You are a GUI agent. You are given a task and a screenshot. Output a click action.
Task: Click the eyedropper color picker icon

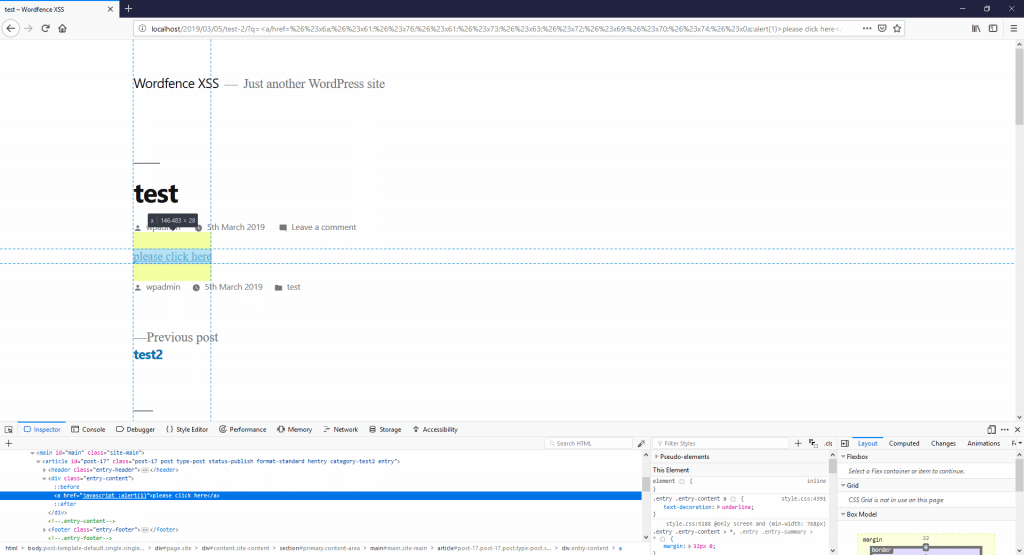click(641, 443)
